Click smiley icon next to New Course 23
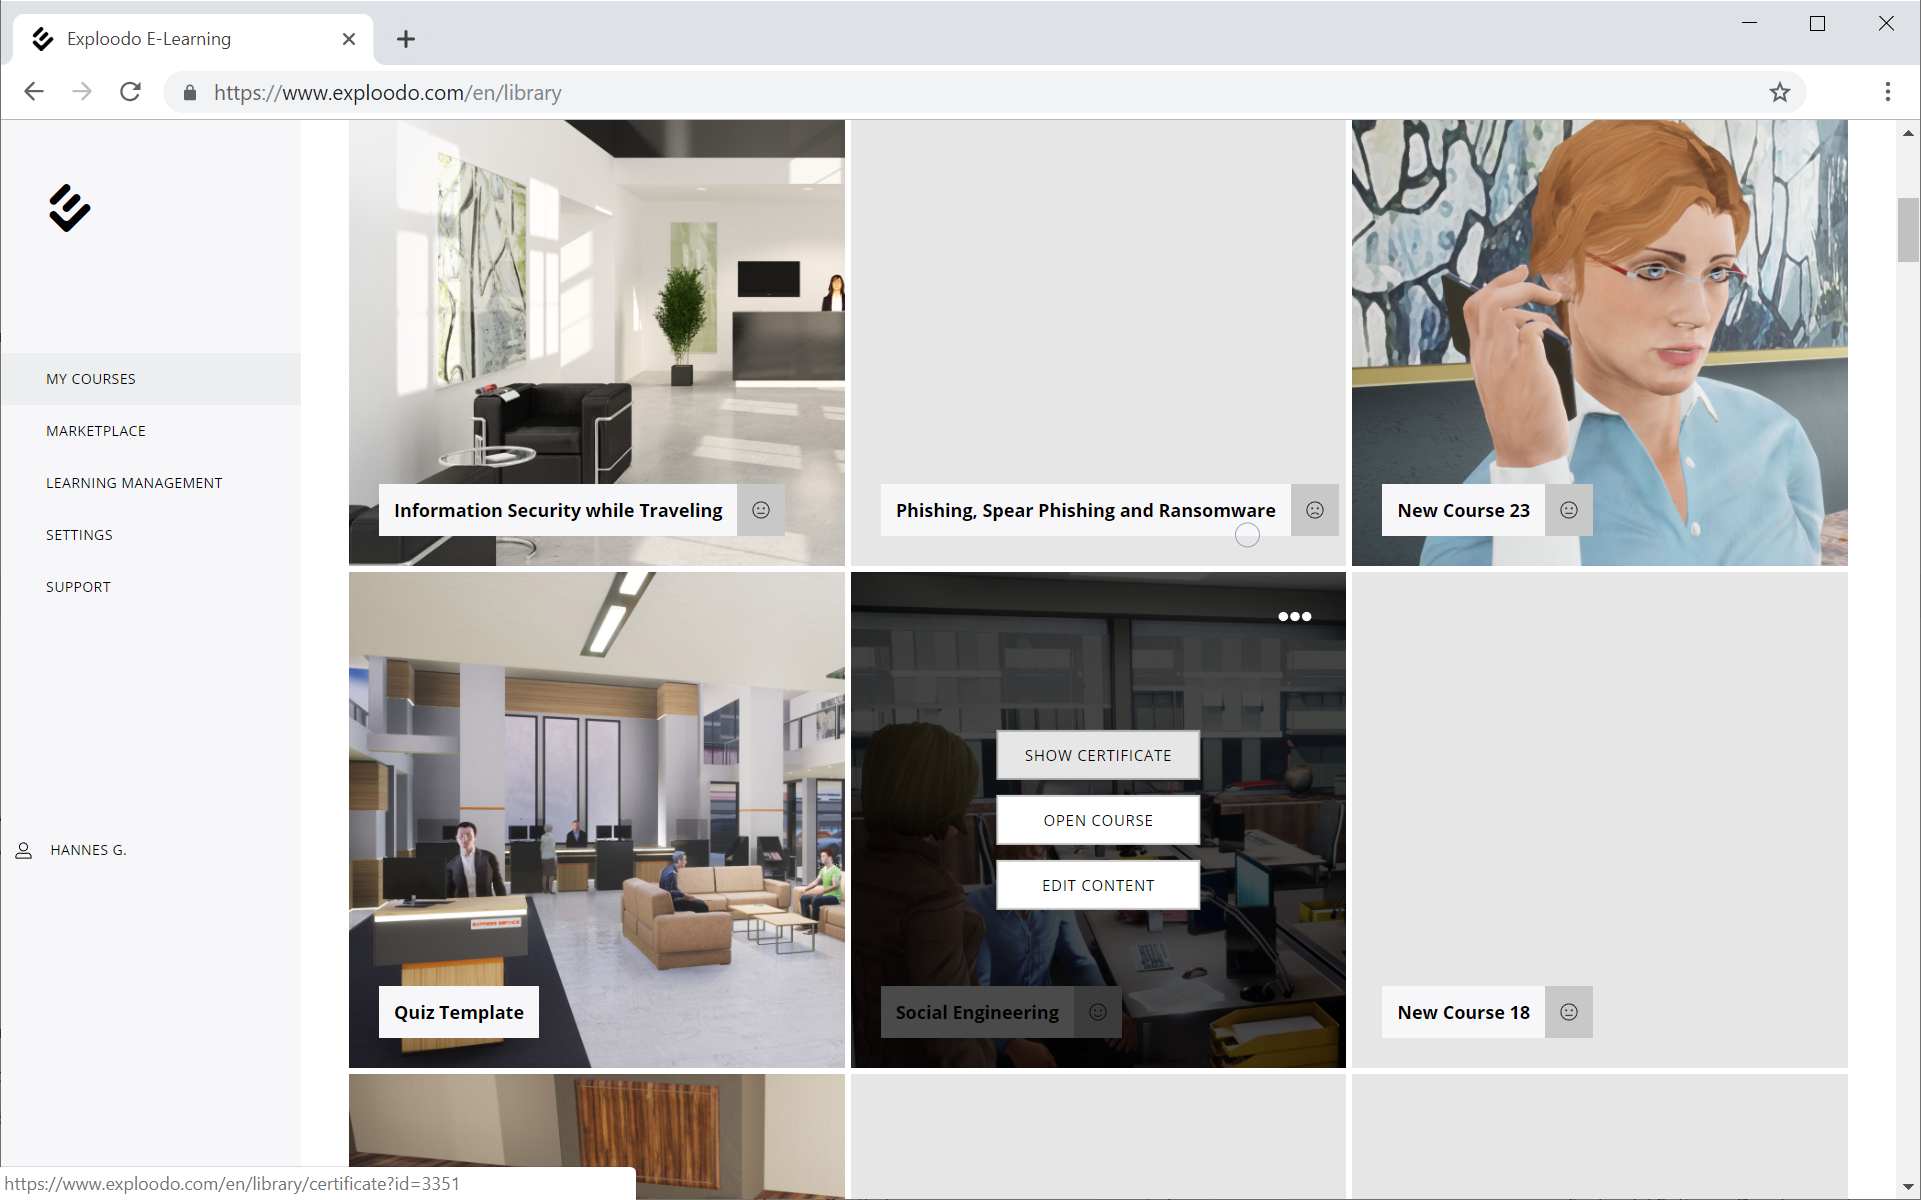The width and height of the screenshot is (1921, 1200). coord(1568,510)
